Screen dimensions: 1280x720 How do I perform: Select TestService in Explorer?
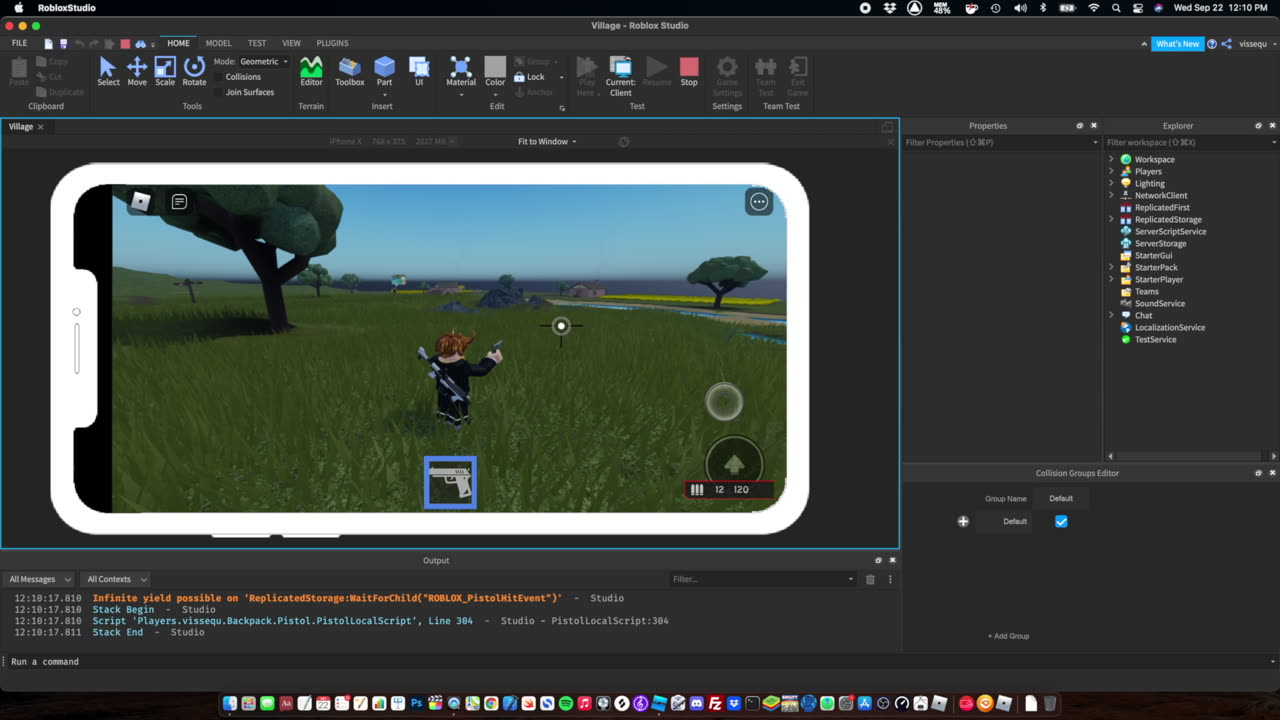1155,340
